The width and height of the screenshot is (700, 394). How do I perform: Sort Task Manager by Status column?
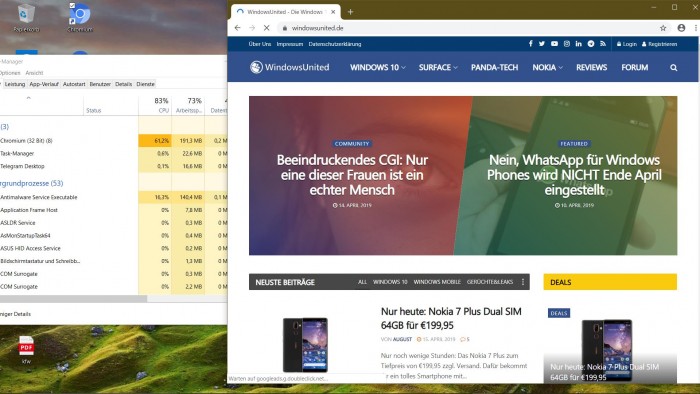tap(111, 105)
